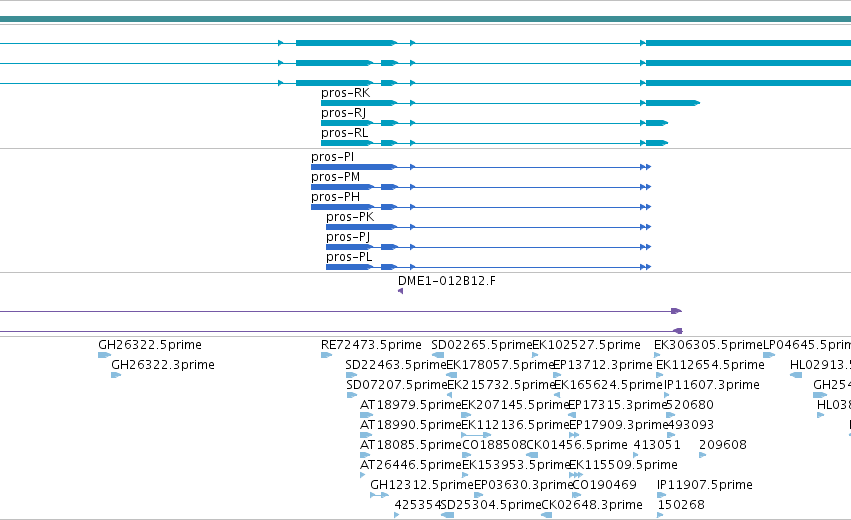The height and width of the screenshot is (520, 851).
Task: Click the pros-RK transcript label
Action: click(346, 93)
